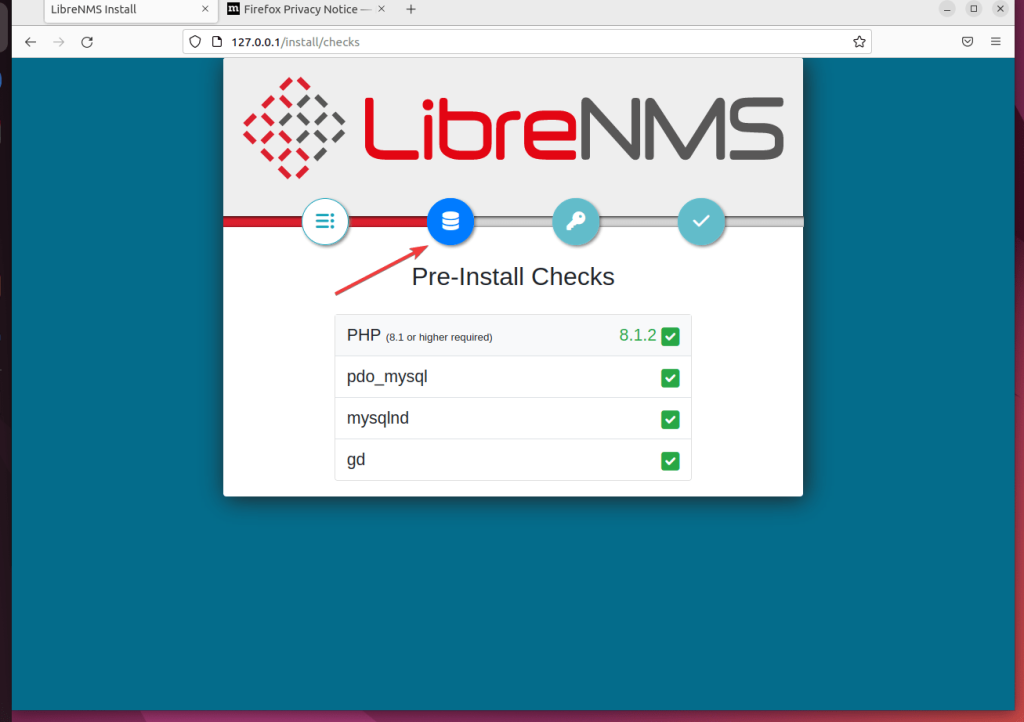Select the PHP version text 8.1.2
1024x722 pixels.
[x=637, y=336]
